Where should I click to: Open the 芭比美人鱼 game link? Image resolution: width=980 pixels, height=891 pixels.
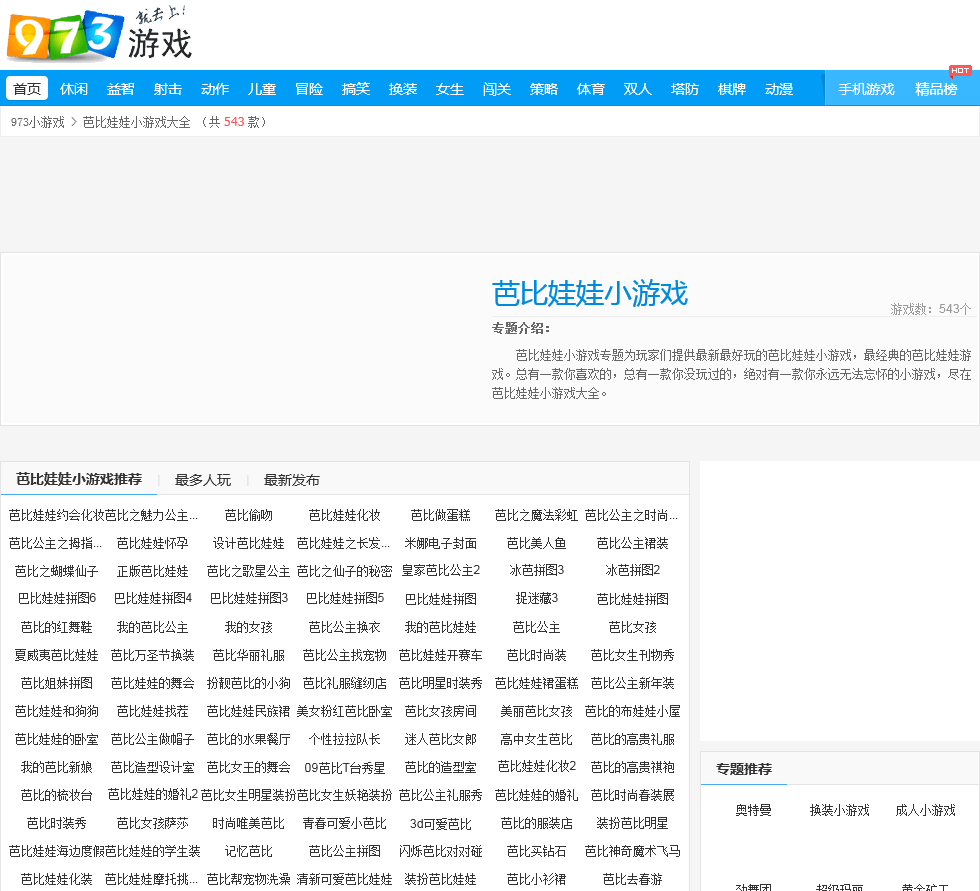pyautogui.click(x=536, y=544)
